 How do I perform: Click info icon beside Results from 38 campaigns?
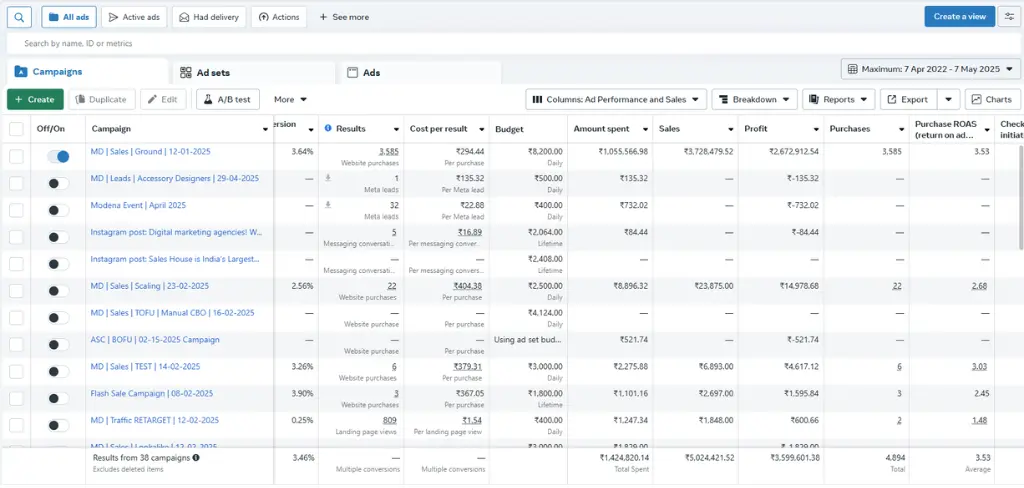point(196,458)
